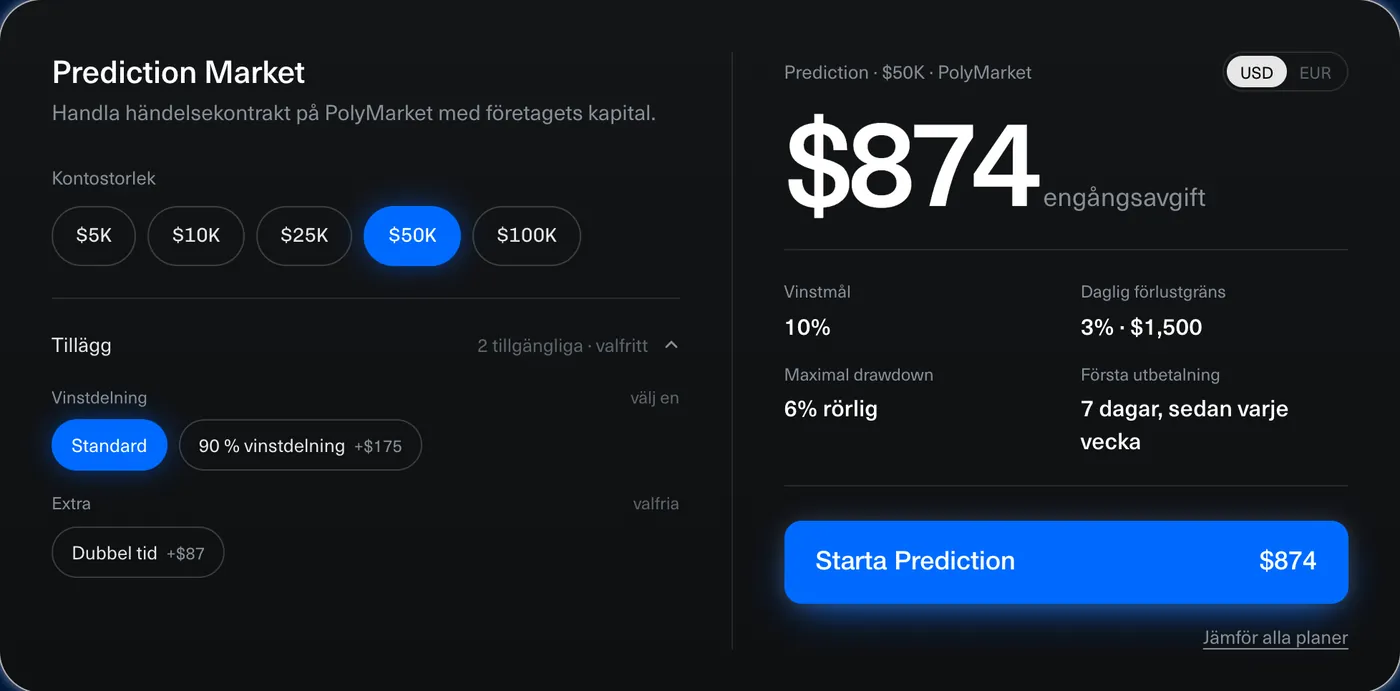This screenshot has width=1400, height=691.
Task: Select Standard vinstdelning option
Action: point(109,446)
